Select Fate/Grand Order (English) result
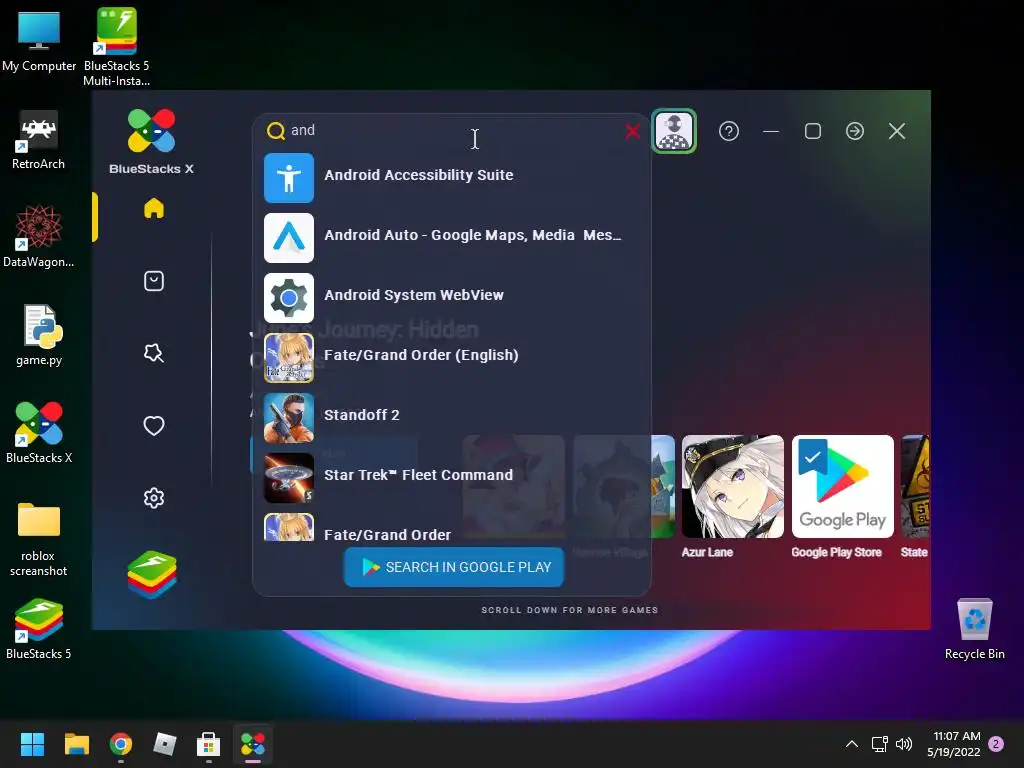 click(451, 358)
